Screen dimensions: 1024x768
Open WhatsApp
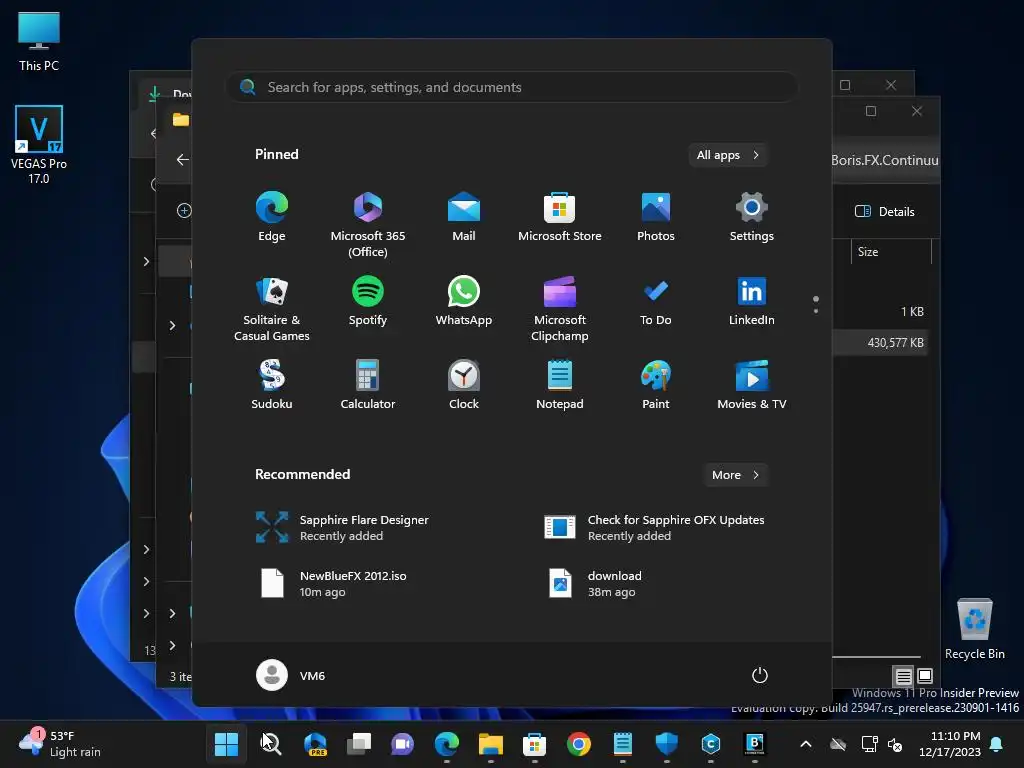(x=464, y=301)
